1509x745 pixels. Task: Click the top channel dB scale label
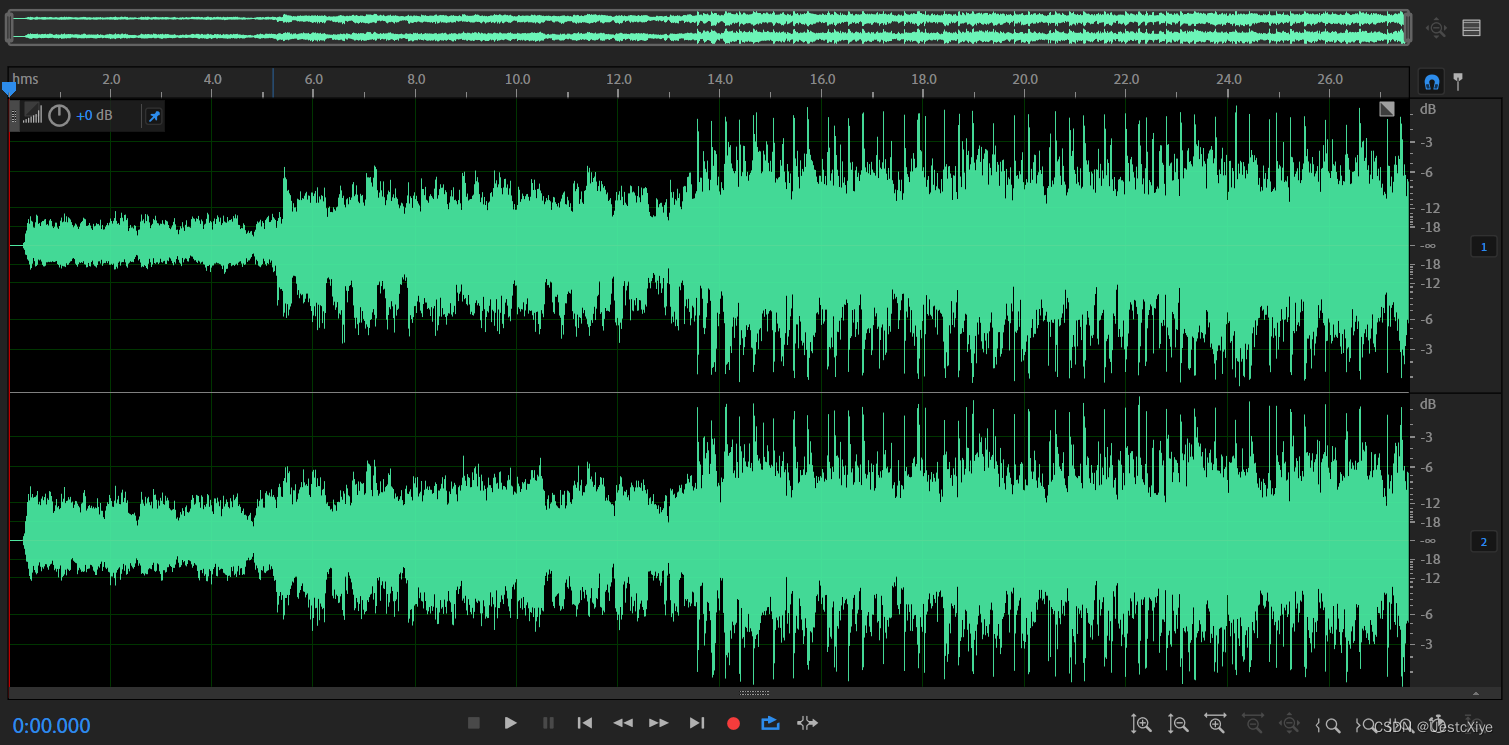click(1428, 108)
